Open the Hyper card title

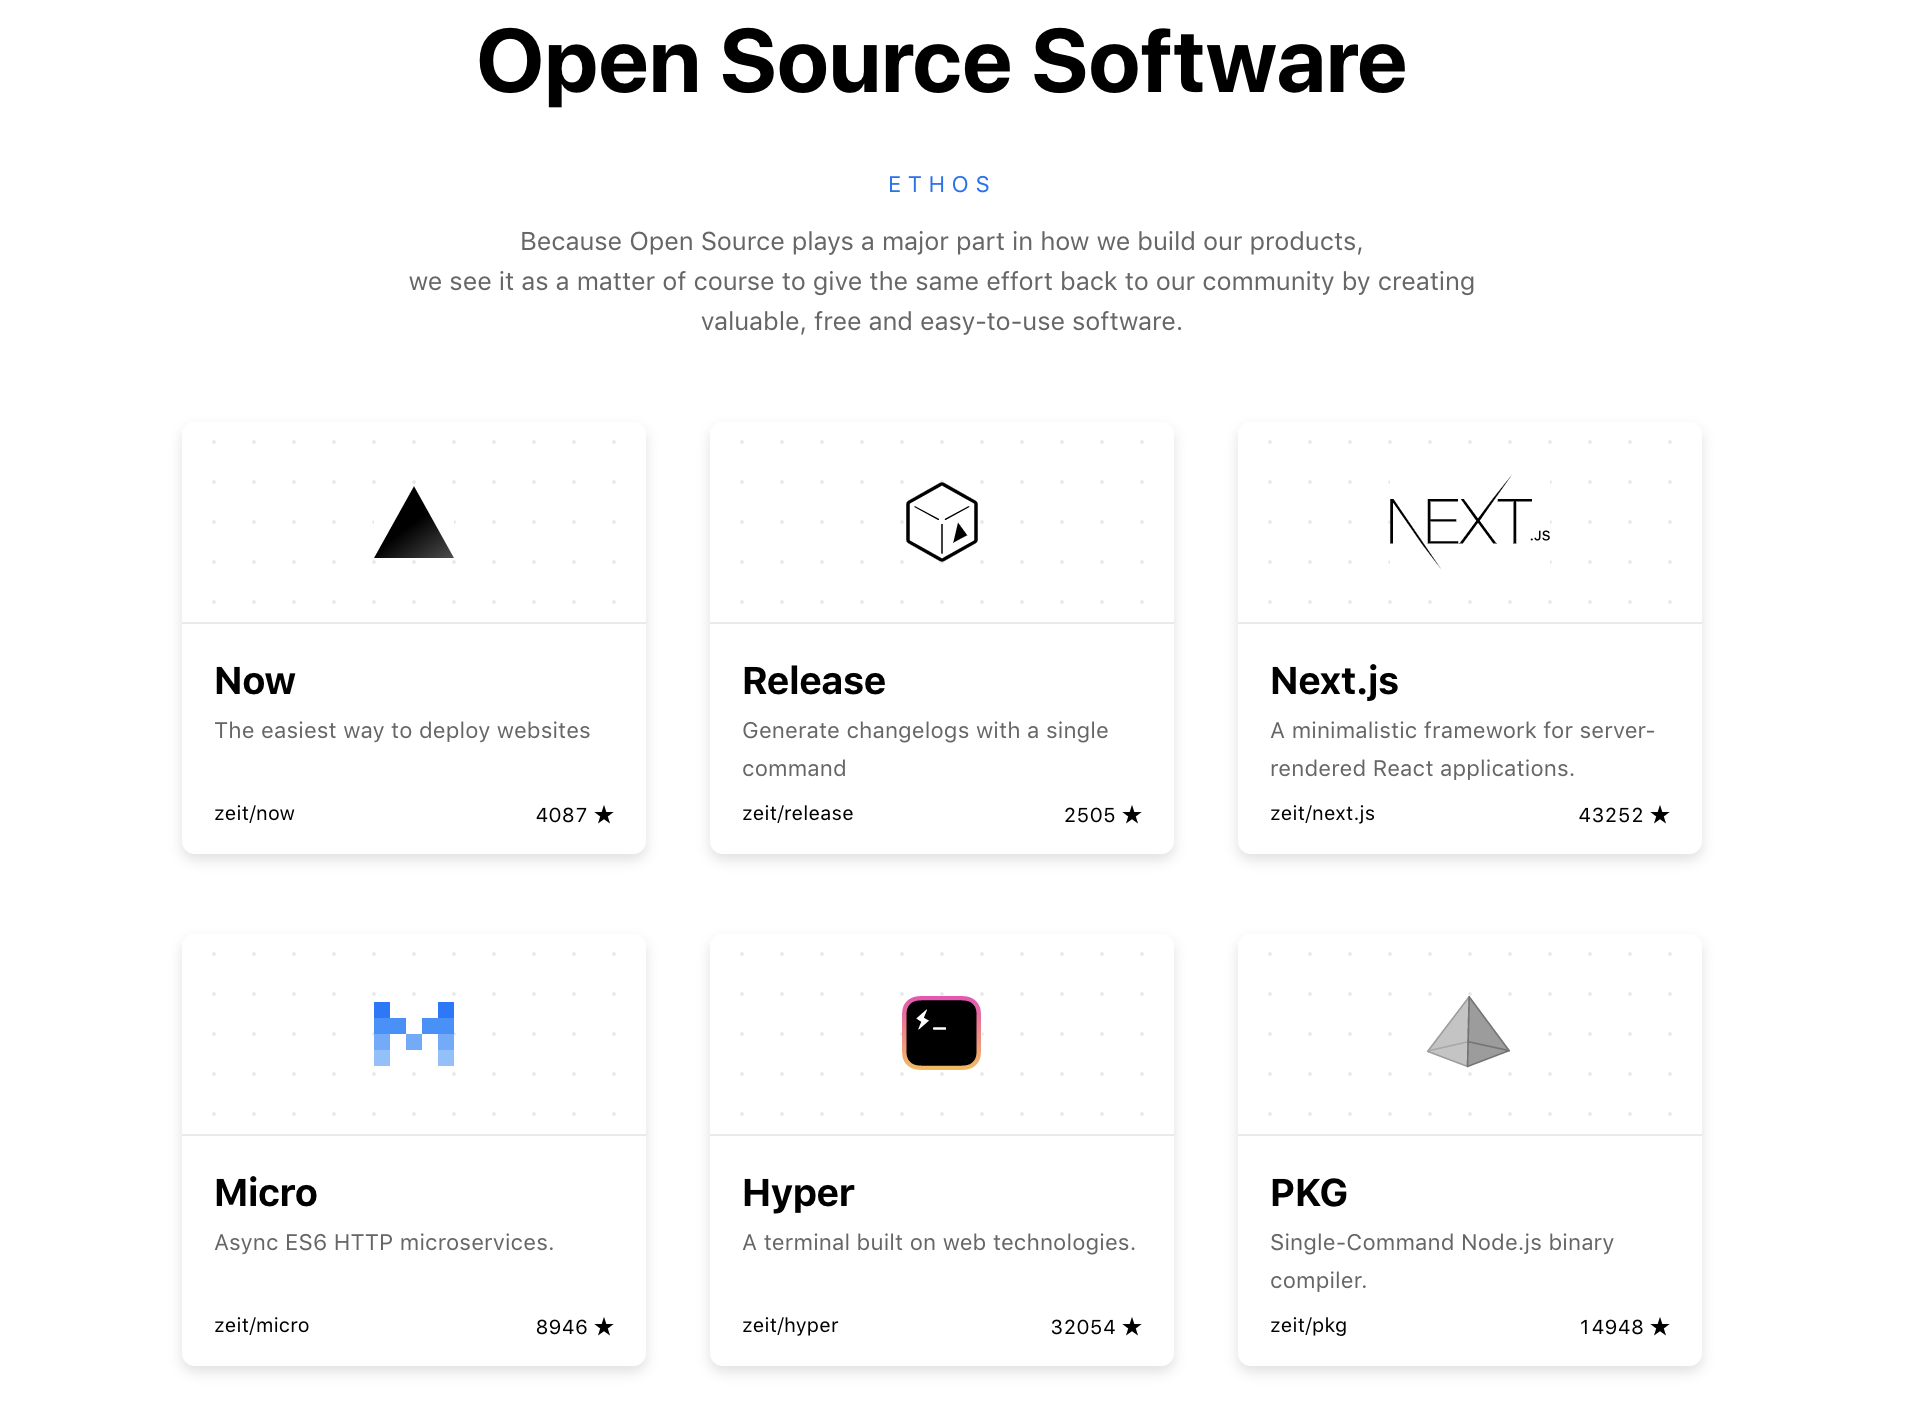pyautogui.click(x=798, y=1194)
